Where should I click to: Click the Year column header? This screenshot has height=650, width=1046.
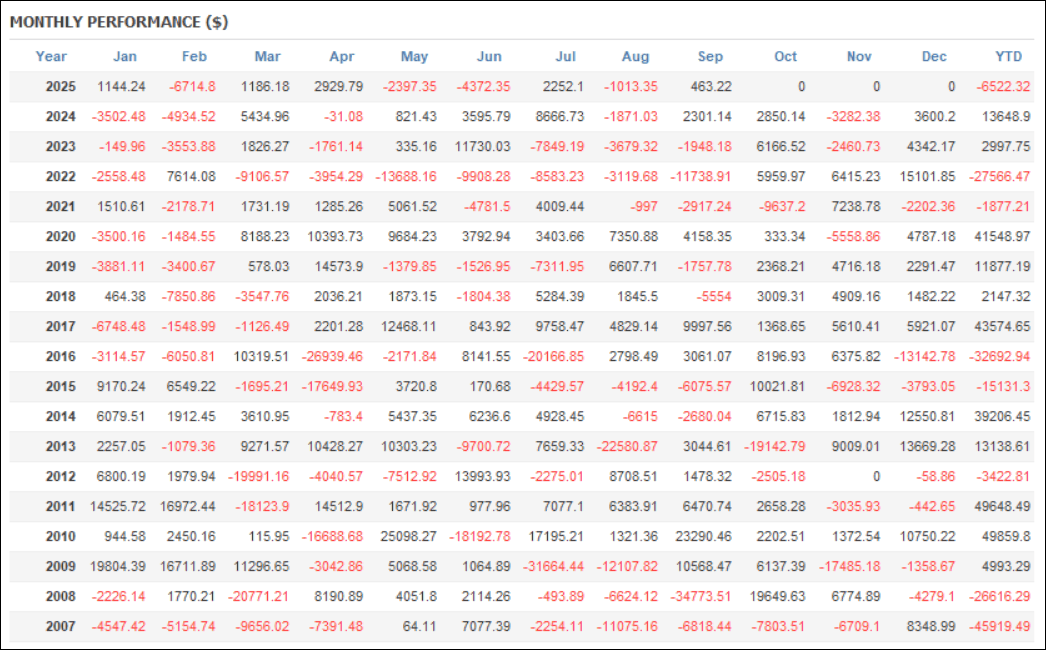point(51,57)
